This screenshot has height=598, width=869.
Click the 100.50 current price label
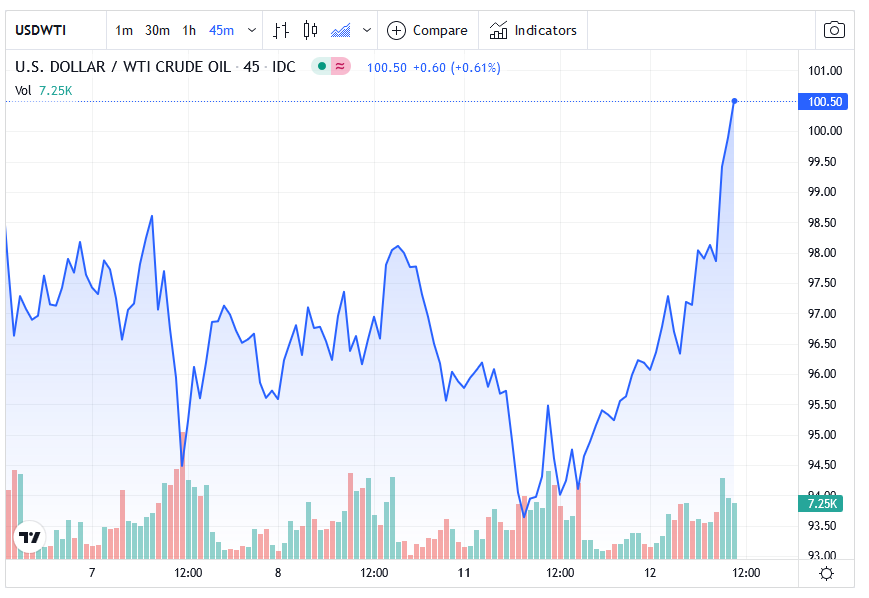tap(822, 101)
